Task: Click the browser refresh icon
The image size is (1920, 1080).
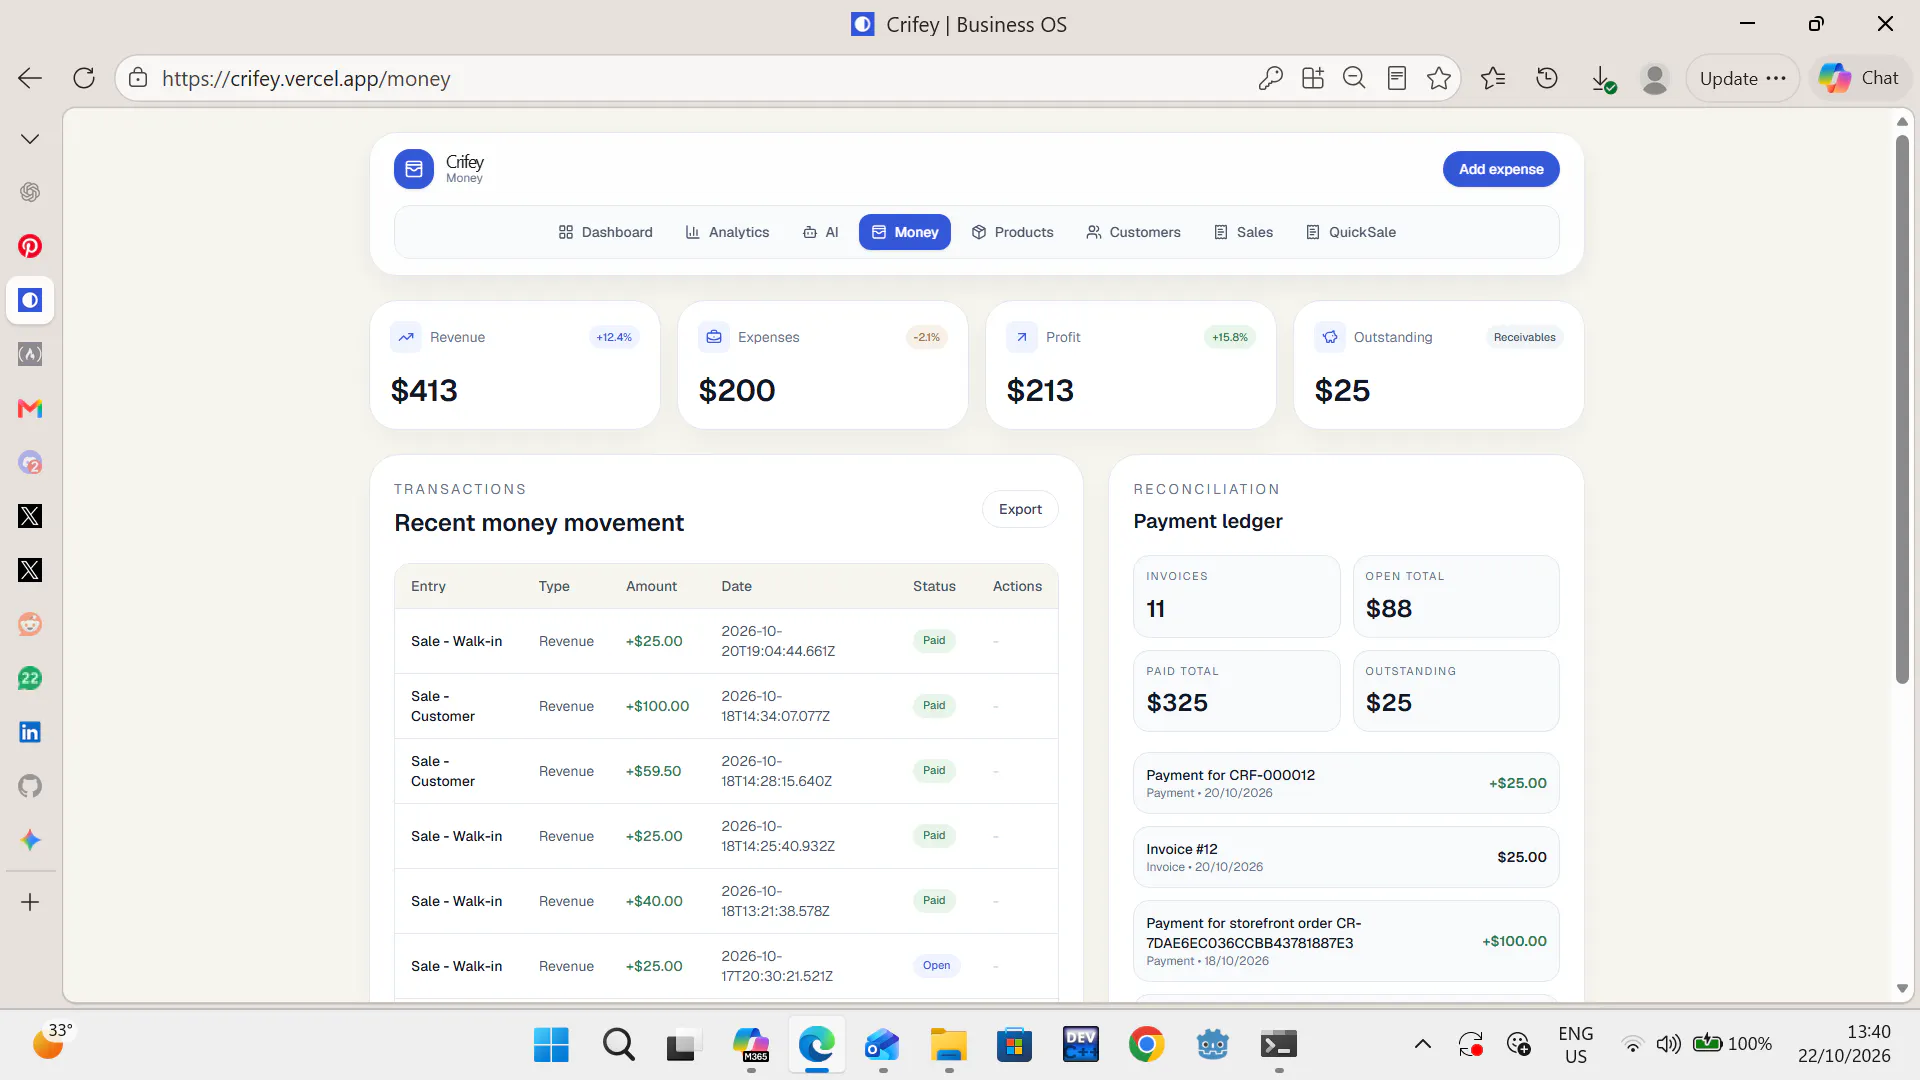Action: [84, 78]
